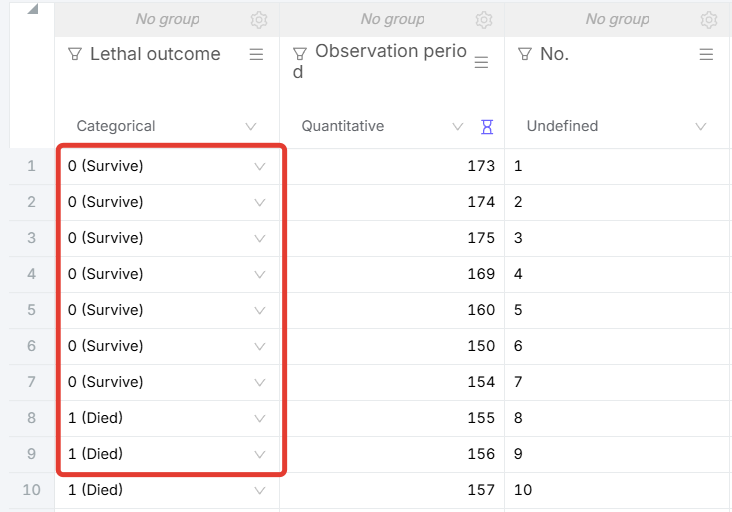Click filter icon beside Lethal outcome

click(x=75, y=54)
